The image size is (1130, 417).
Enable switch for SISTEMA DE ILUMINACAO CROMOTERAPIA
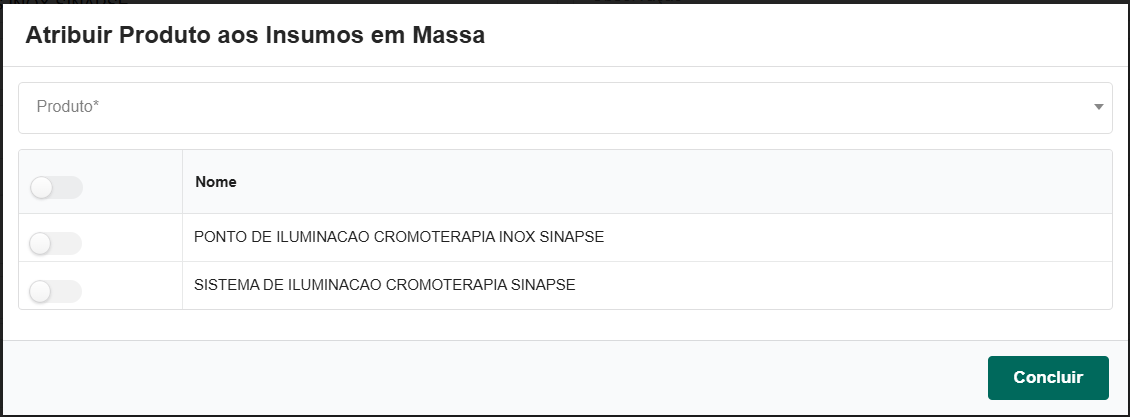(x=56, y=291)
